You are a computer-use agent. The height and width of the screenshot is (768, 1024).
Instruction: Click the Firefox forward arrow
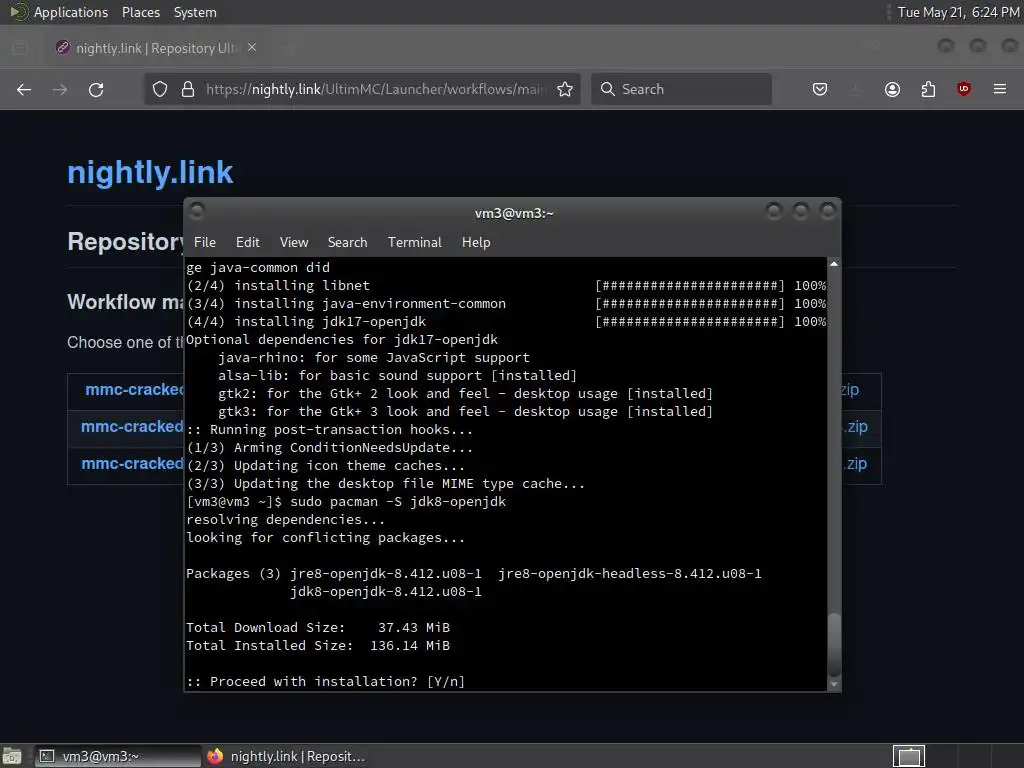pyautogui.click(x=60, y=89)
